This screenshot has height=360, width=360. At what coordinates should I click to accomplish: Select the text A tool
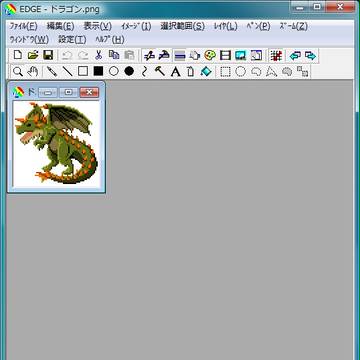click(175, 71)
